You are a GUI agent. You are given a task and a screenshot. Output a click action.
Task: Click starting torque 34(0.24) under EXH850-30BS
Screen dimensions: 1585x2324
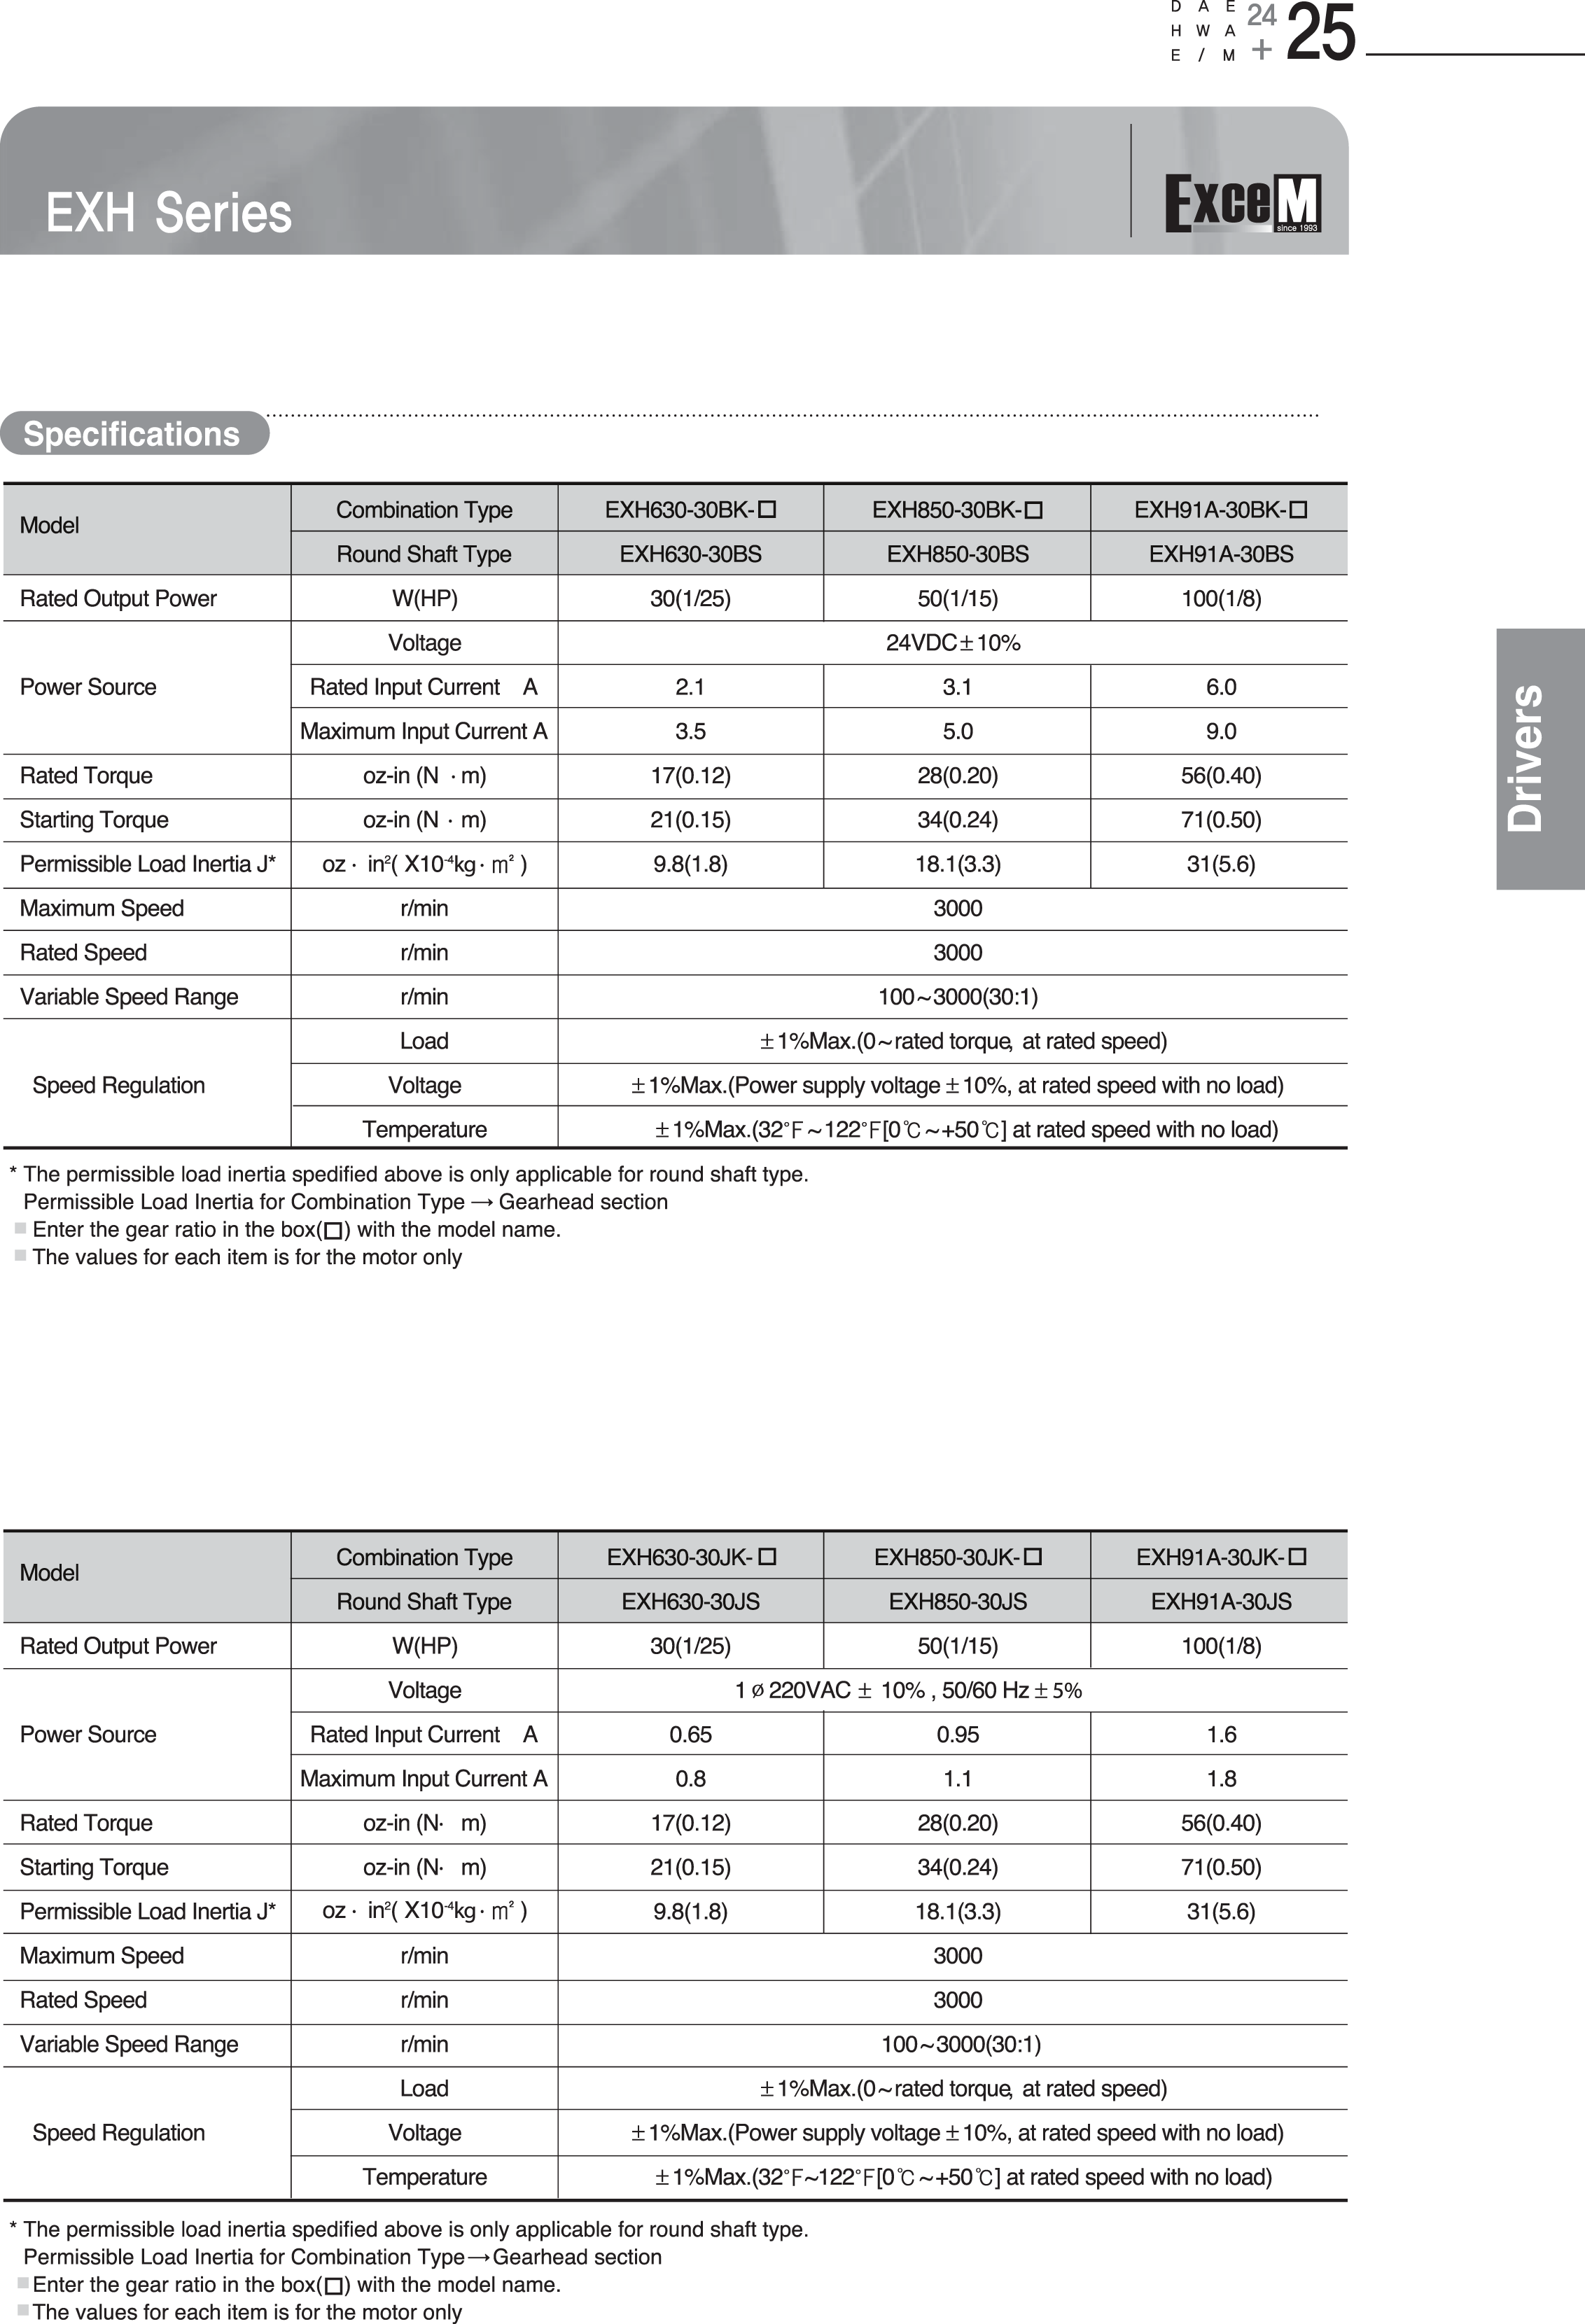pyautogui.click(x=957, y=820)
